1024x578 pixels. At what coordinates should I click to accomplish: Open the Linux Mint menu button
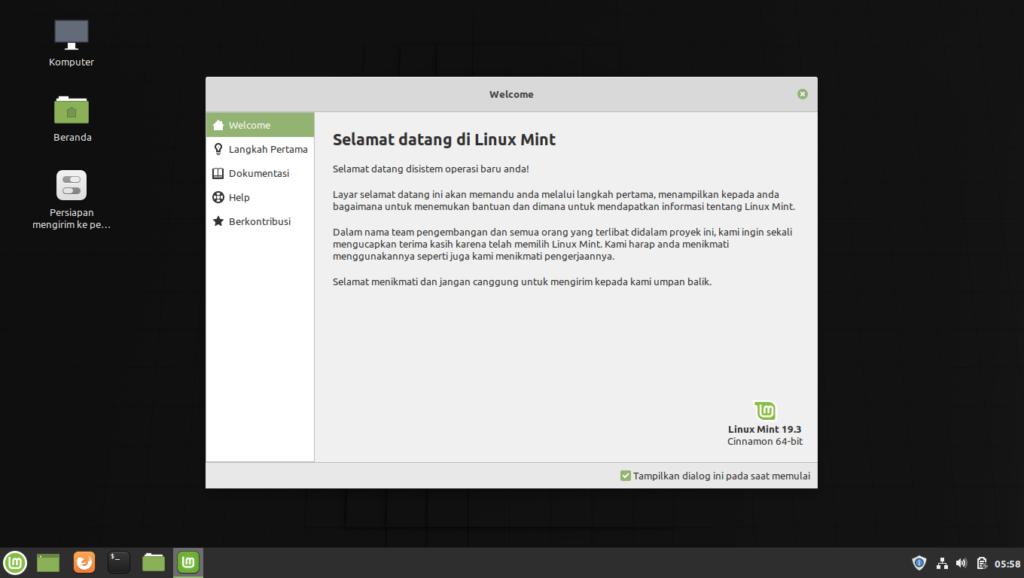click(x=15, y=562)
